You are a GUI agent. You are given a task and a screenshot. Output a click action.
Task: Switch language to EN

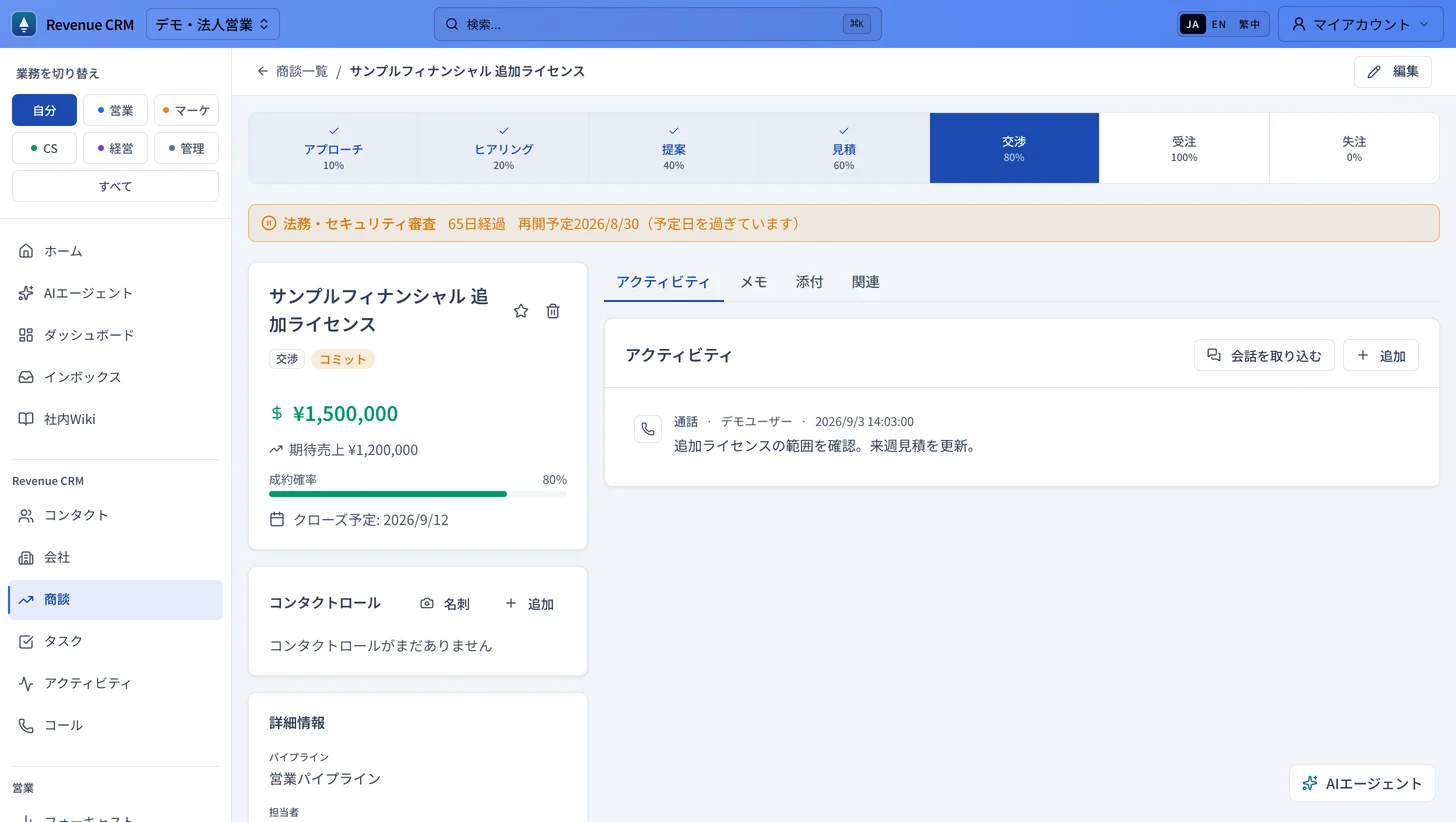(1218, 24)
